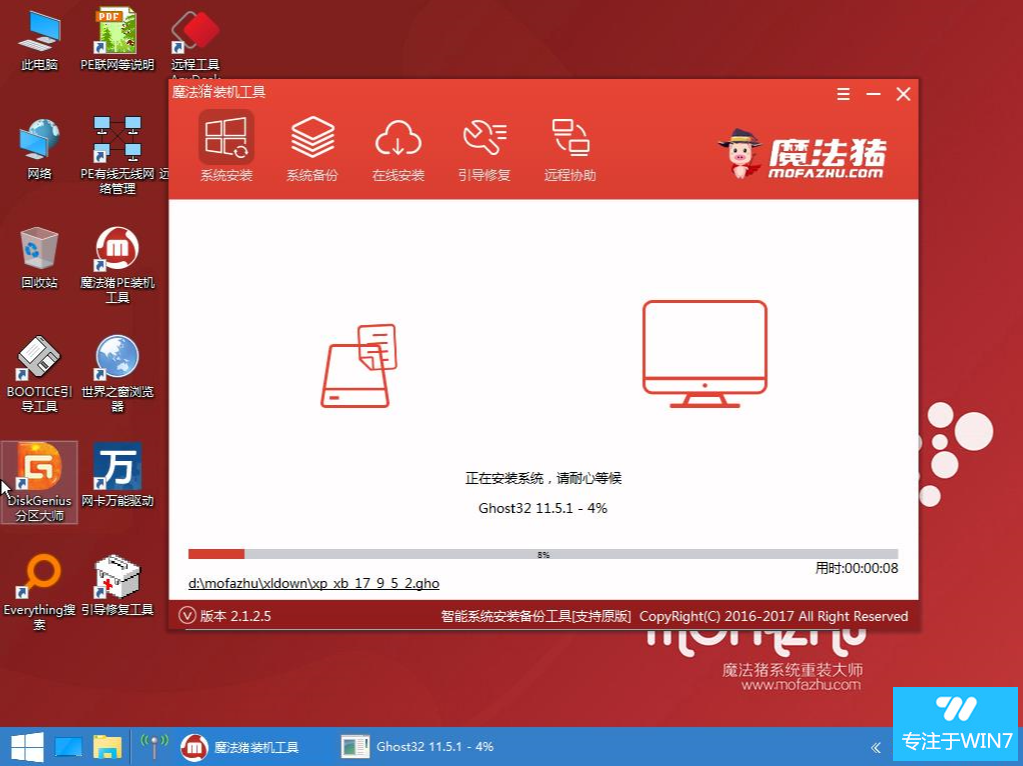
Task: Click the 智能系统安装备份工具[支持原版] text
Action: (536, 616)
